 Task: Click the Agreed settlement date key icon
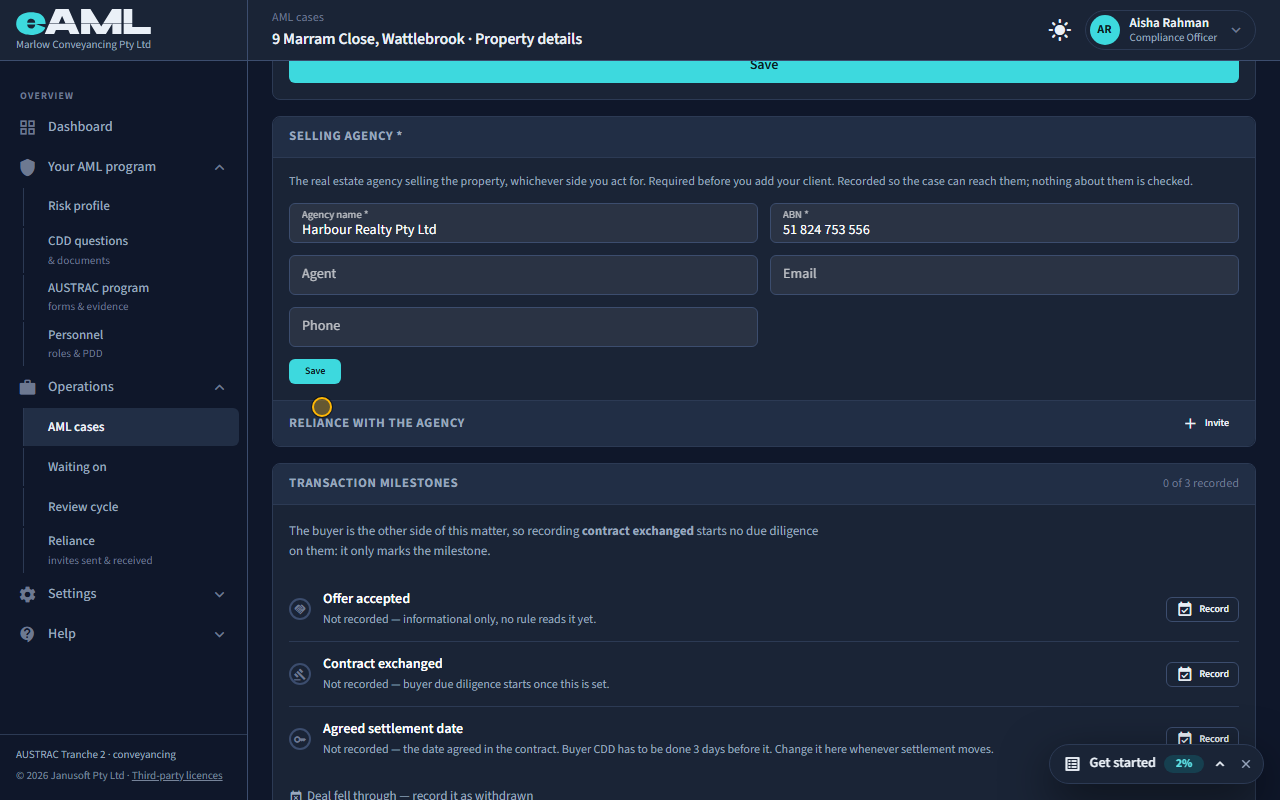pos(300,739)
